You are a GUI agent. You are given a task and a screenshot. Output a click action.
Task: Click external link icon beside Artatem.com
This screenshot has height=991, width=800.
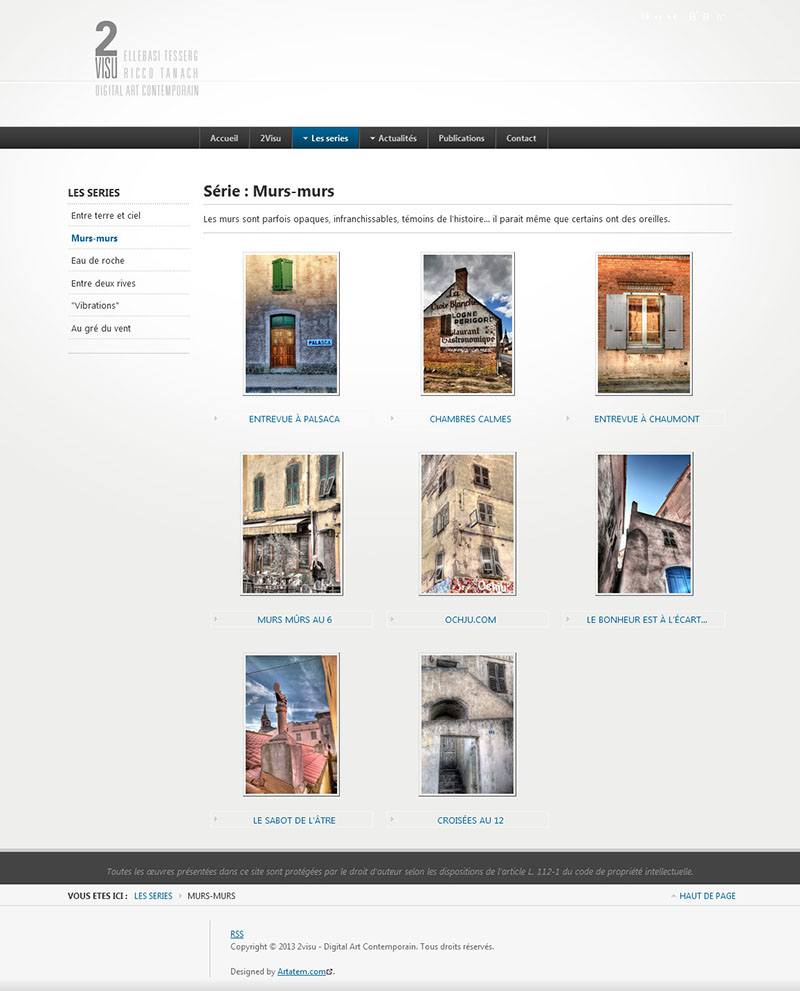pos(330,972)
